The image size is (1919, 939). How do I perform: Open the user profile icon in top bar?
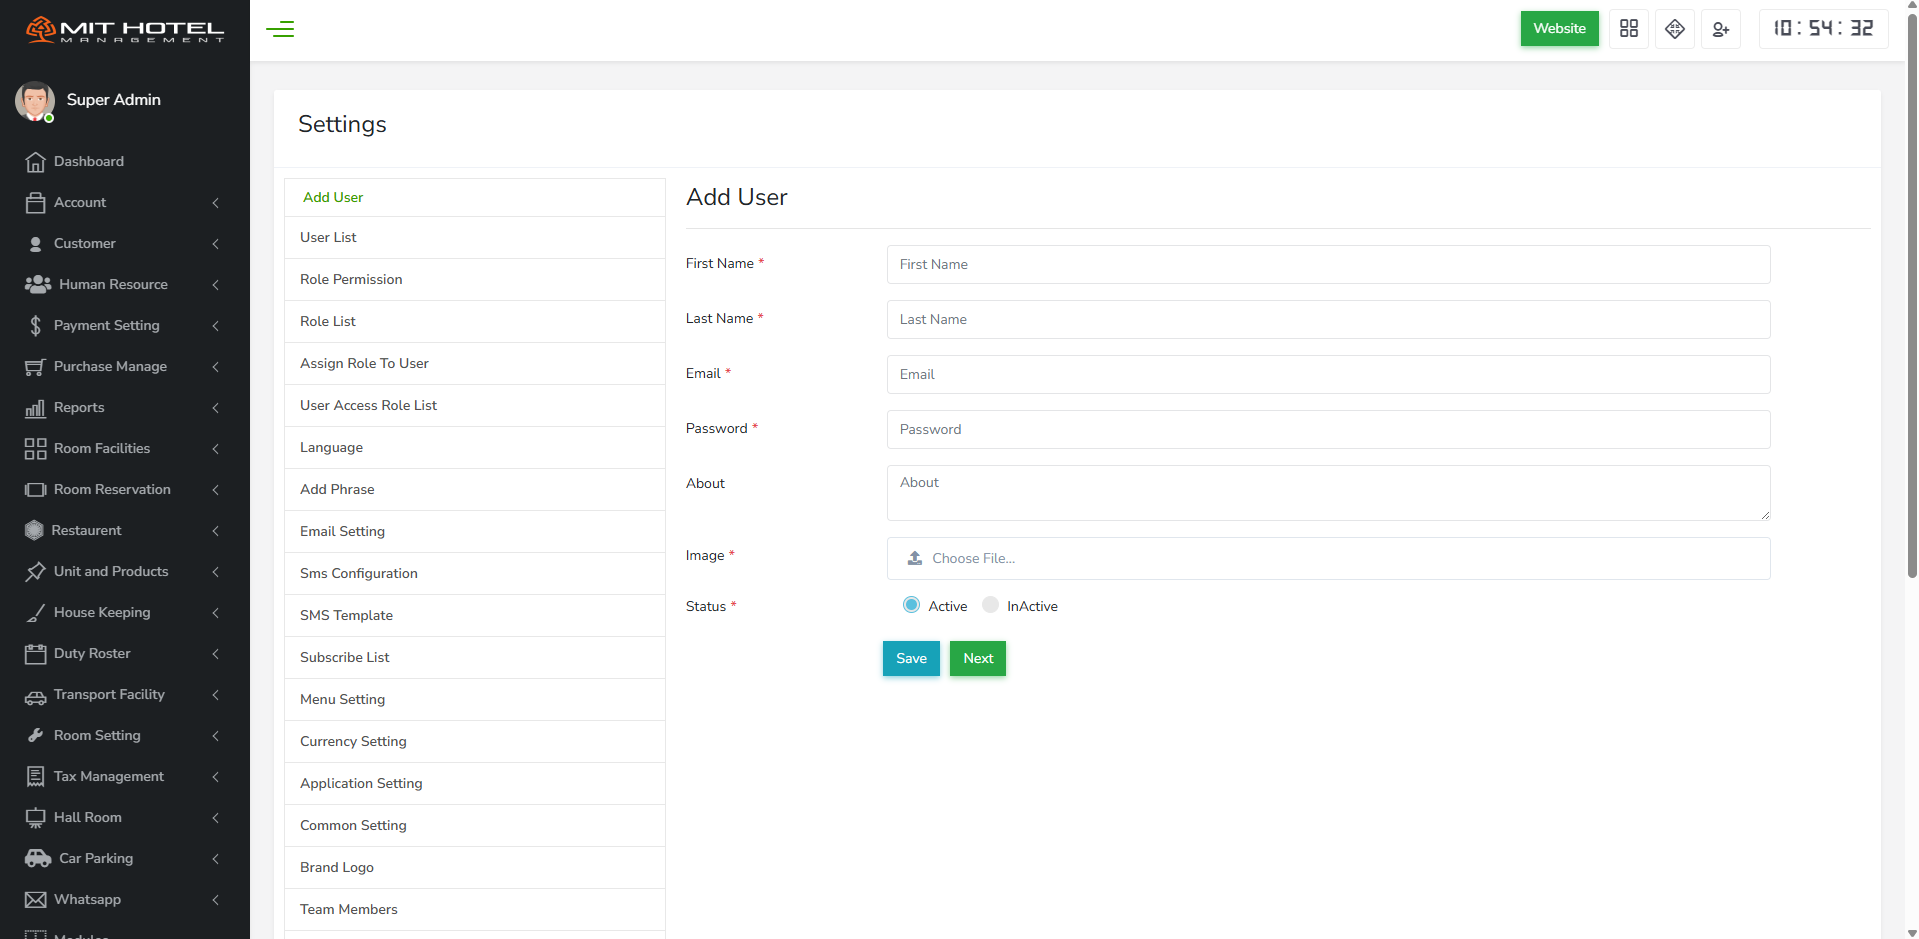pyautogui.click(x=1721, y=29)
